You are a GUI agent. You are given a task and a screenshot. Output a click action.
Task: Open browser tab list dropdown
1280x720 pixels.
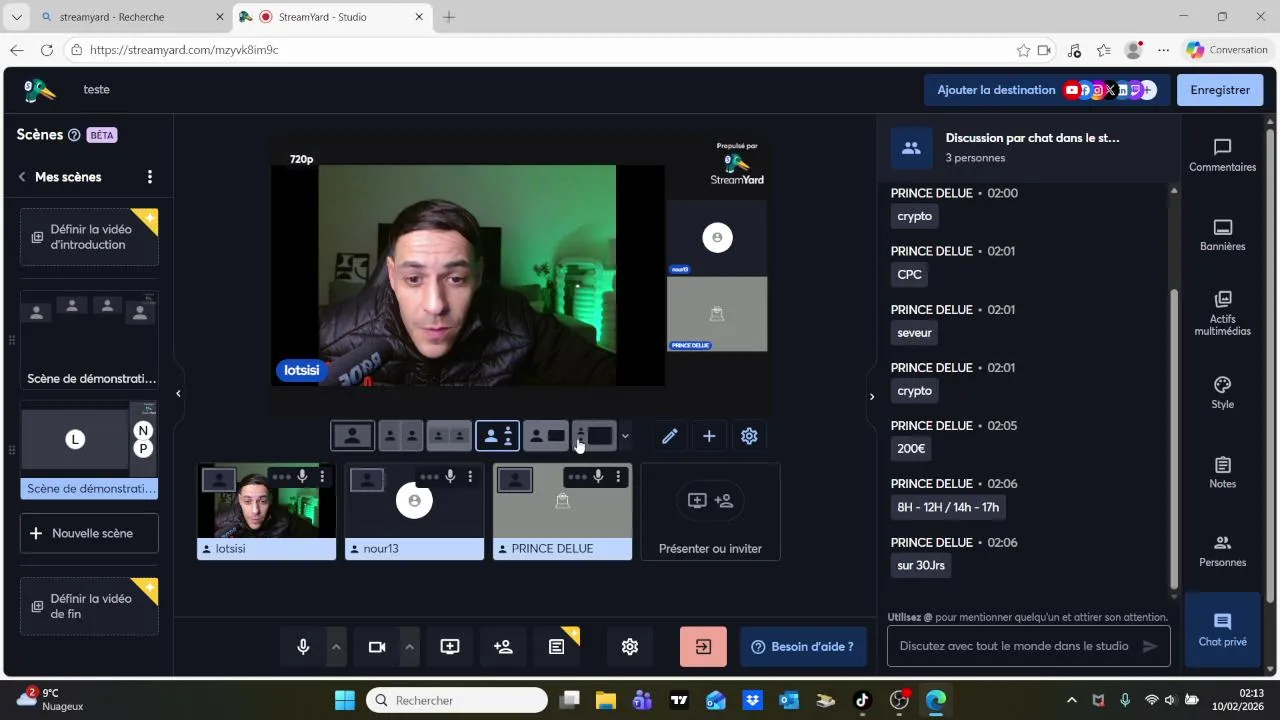tap(16, 17)
